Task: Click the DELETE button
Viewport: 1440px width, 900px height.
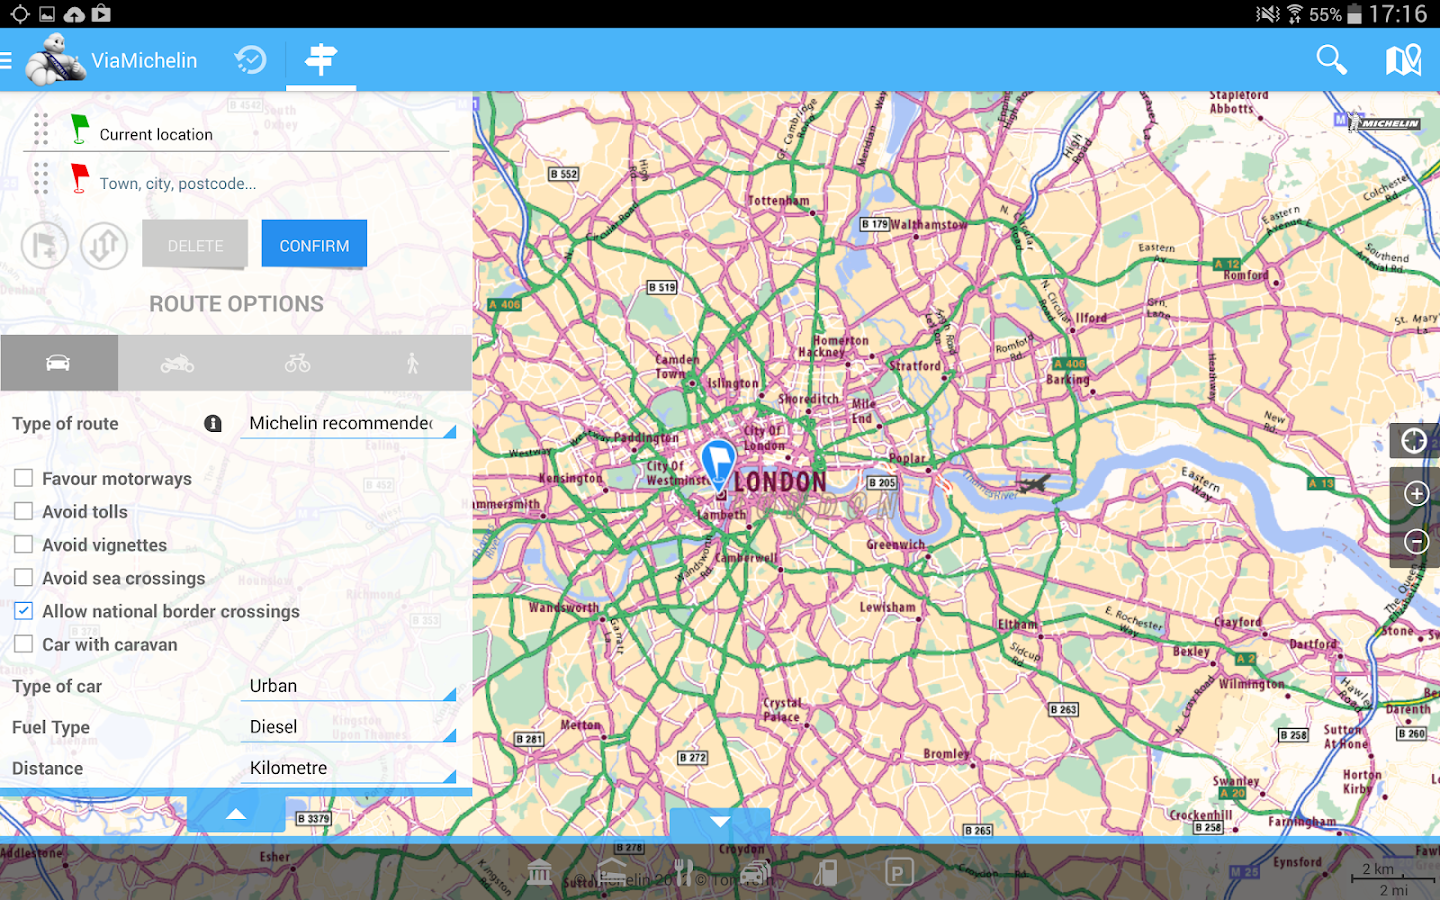Action: 195,245
